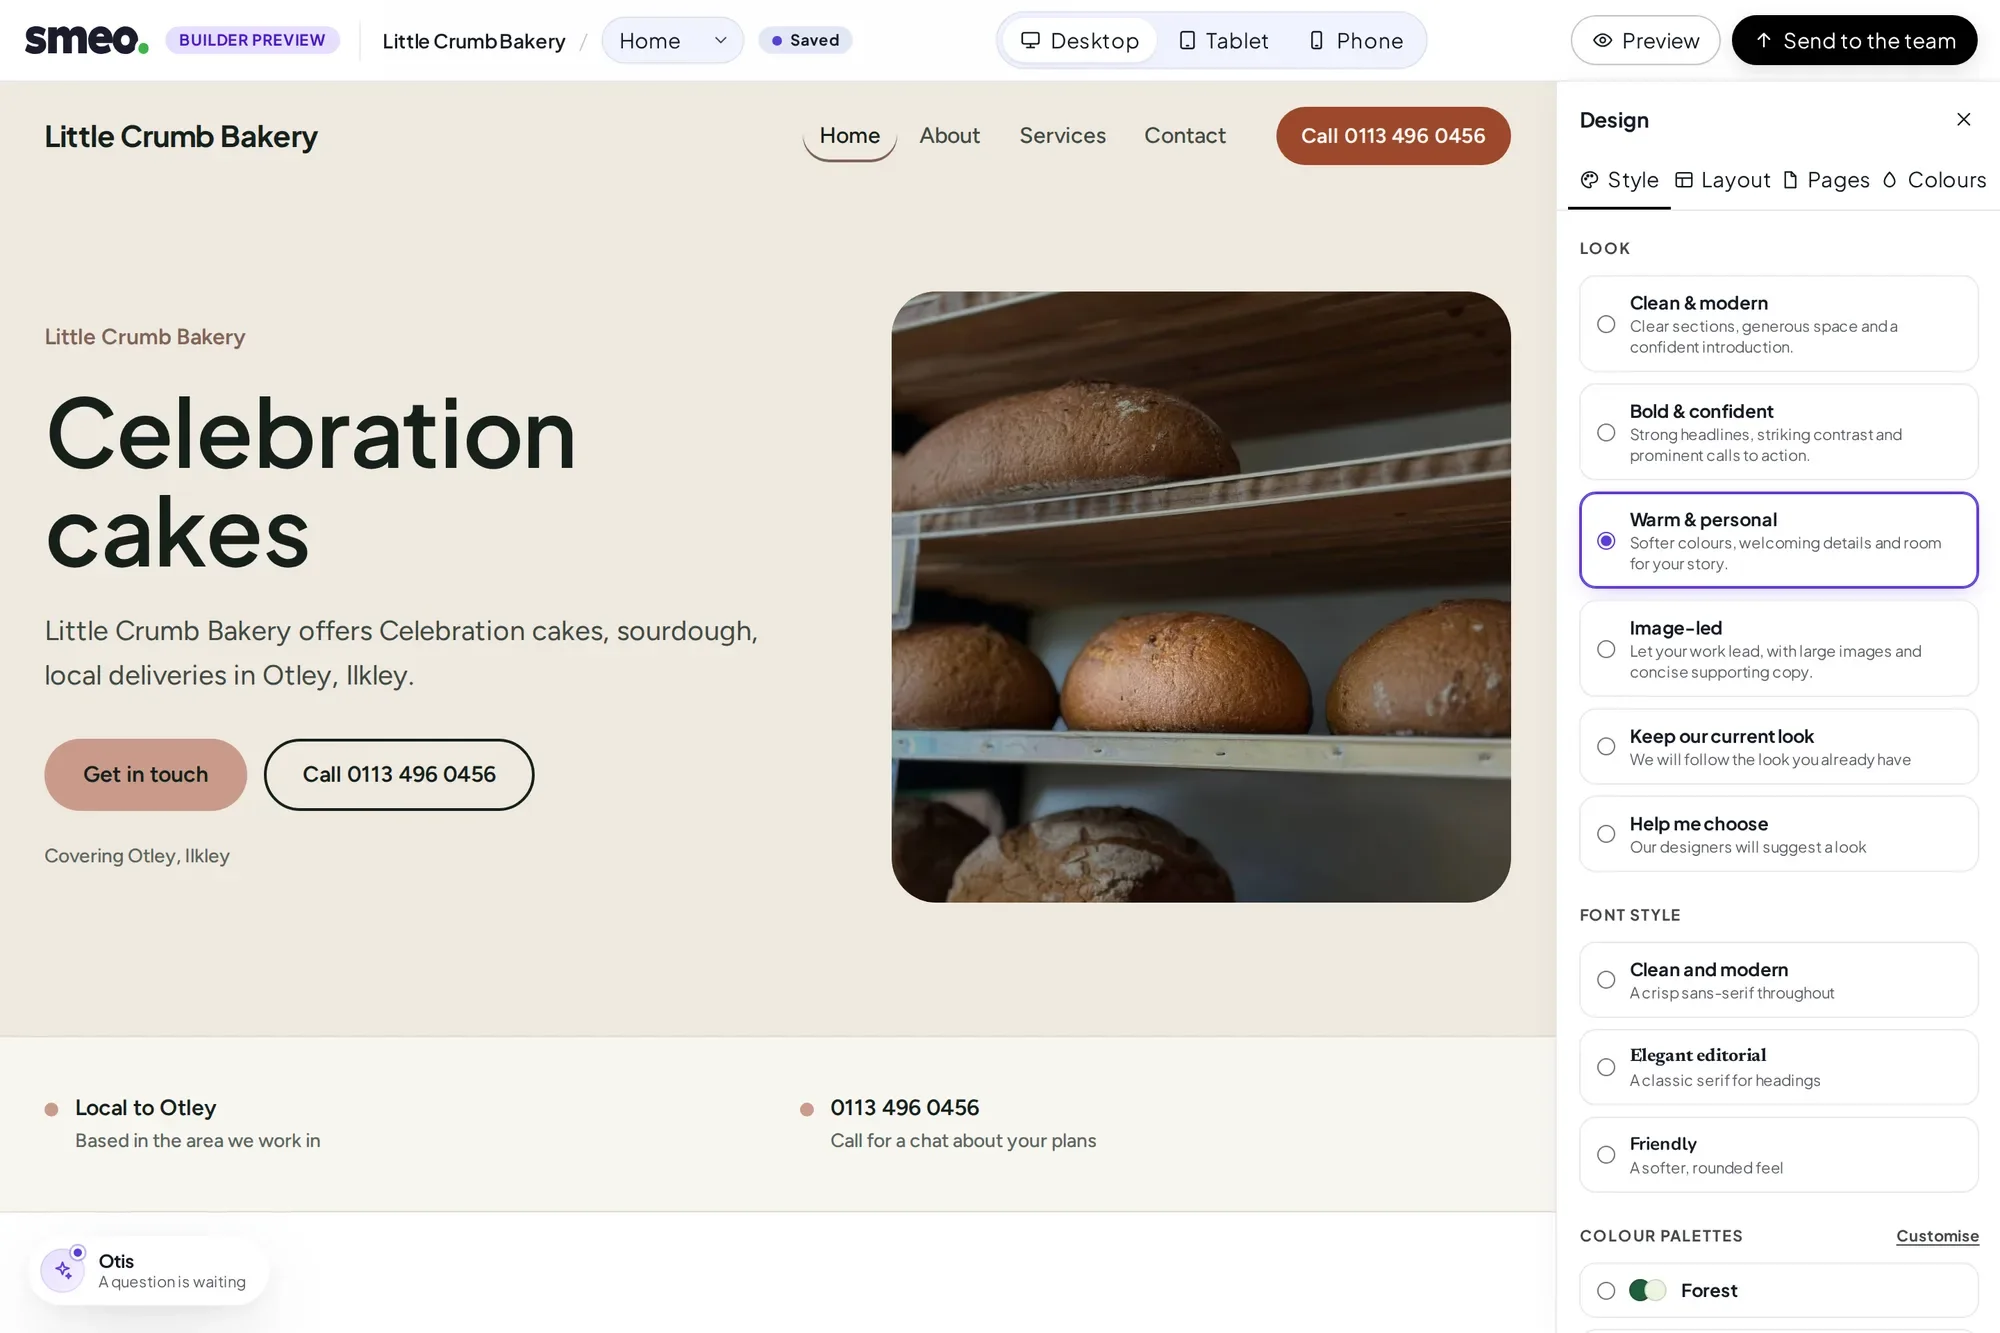
Task: Click the Phone device icon
Action: click(1316, 40)
